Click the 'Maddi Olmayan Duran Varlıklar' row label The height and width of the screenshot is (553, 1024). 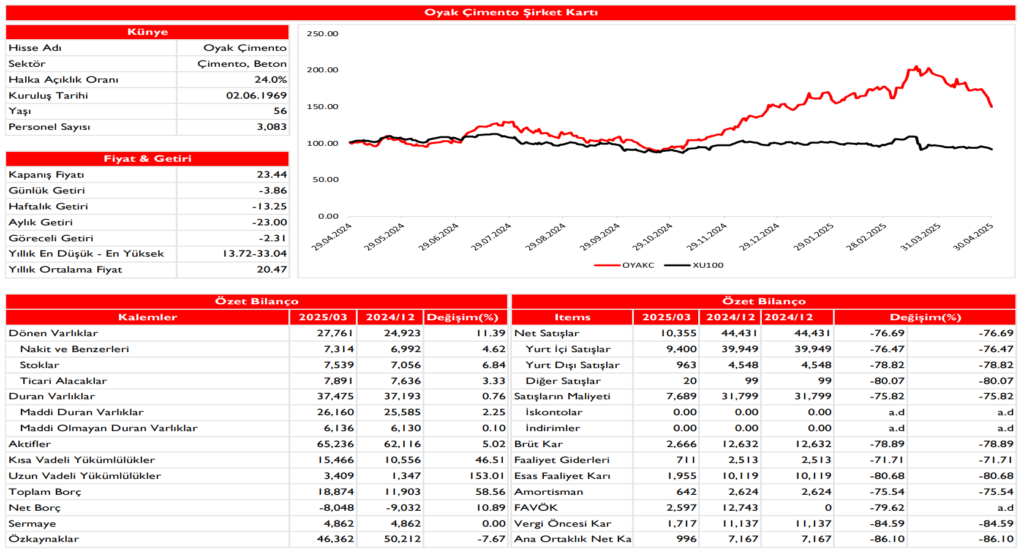pos(108,428)
